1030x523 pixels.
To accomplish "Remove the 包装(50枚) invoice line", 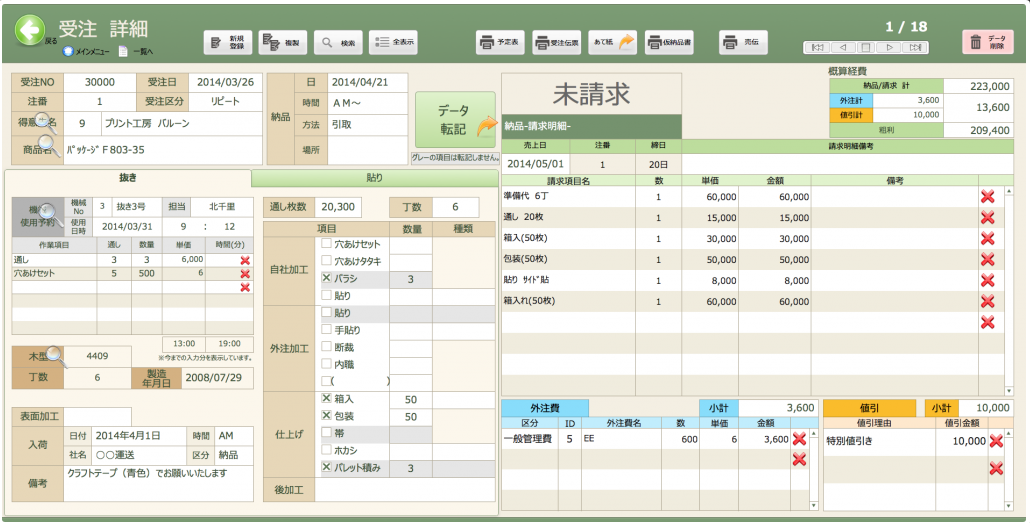I will 987,260.
